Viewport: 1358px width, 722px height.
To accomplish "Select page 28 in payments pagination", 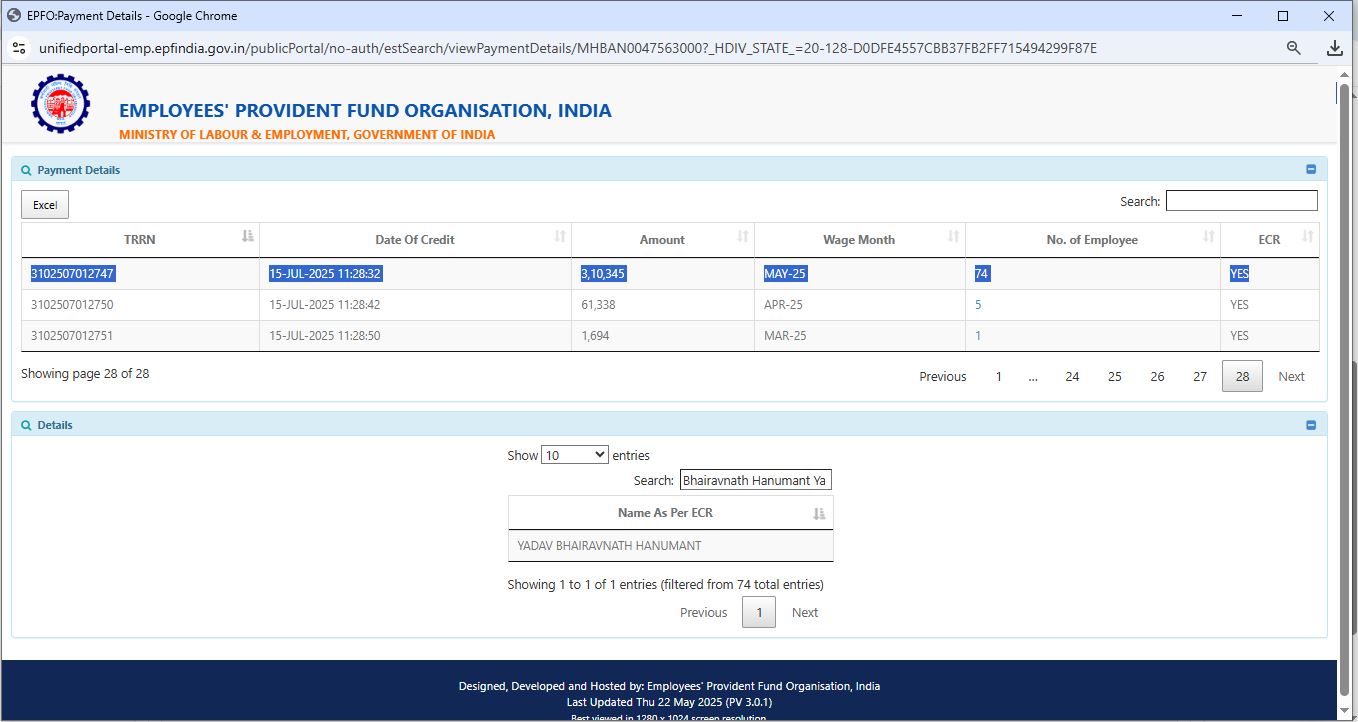I will (1242, 377).
